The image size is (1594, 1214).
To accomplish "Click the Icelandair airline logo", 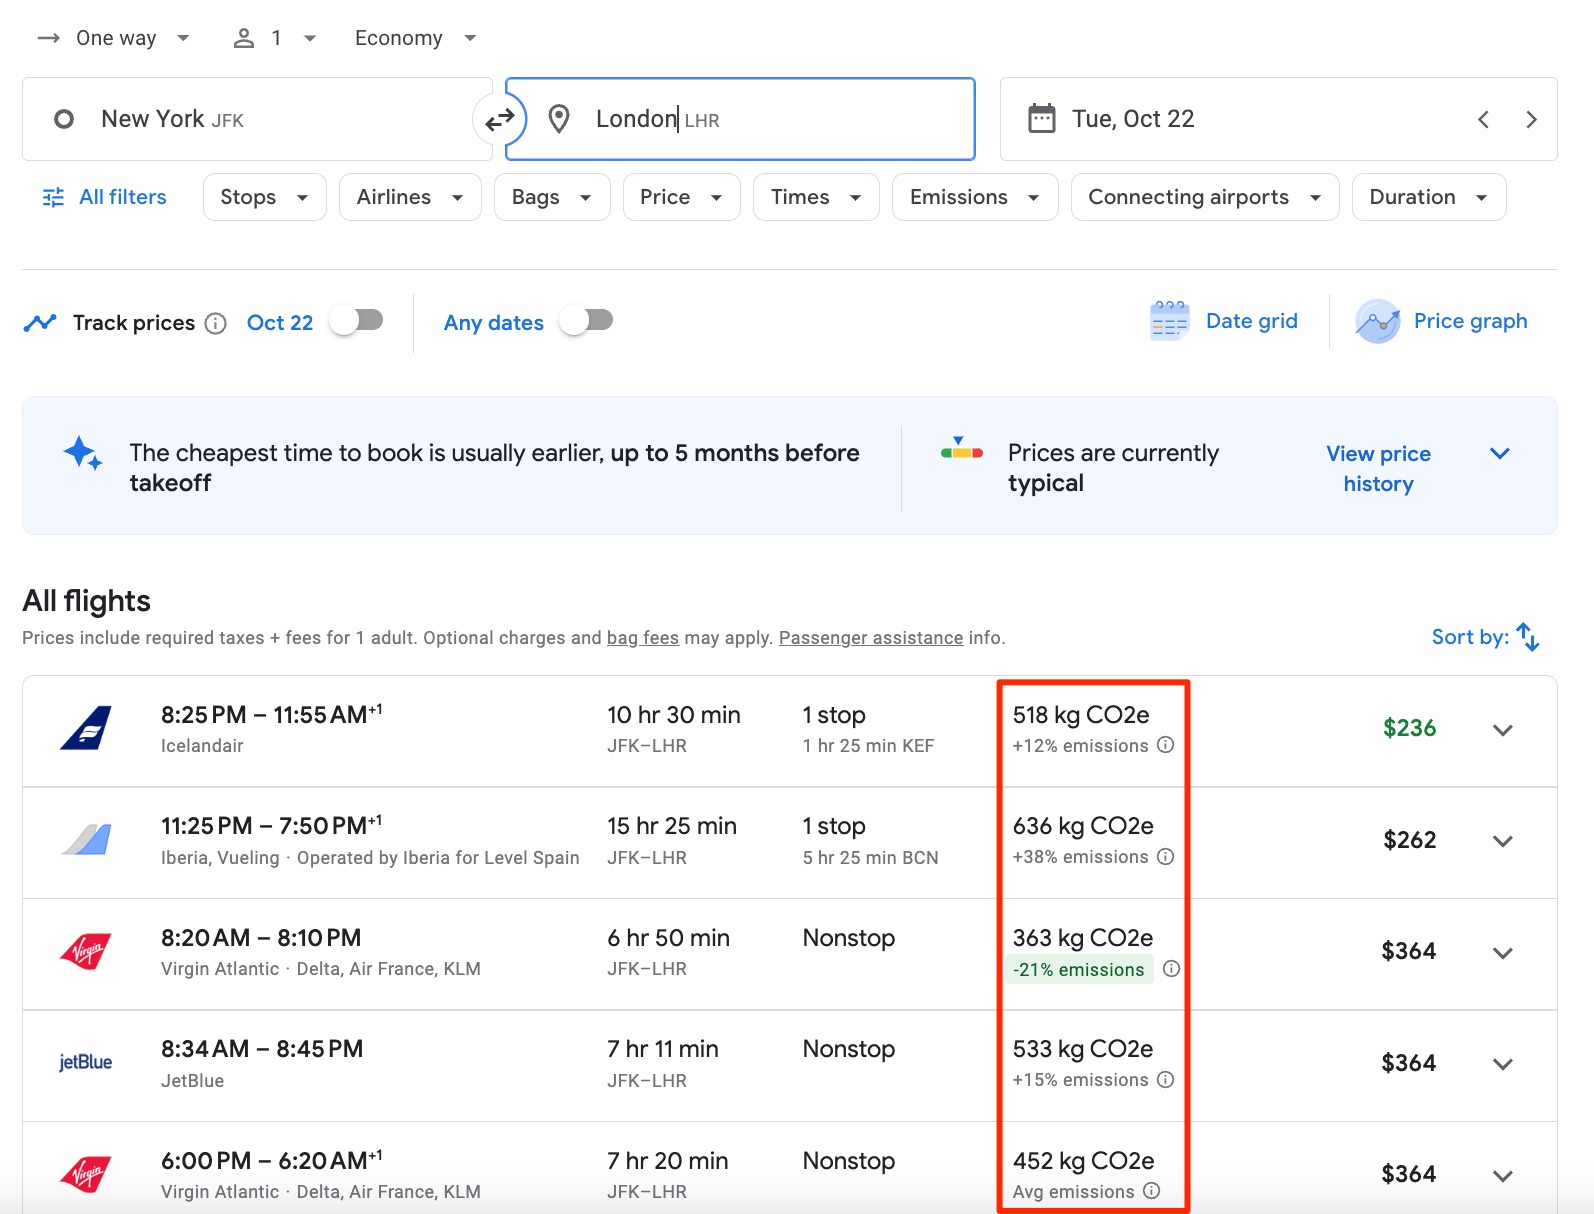I will [x=86, y=729].
